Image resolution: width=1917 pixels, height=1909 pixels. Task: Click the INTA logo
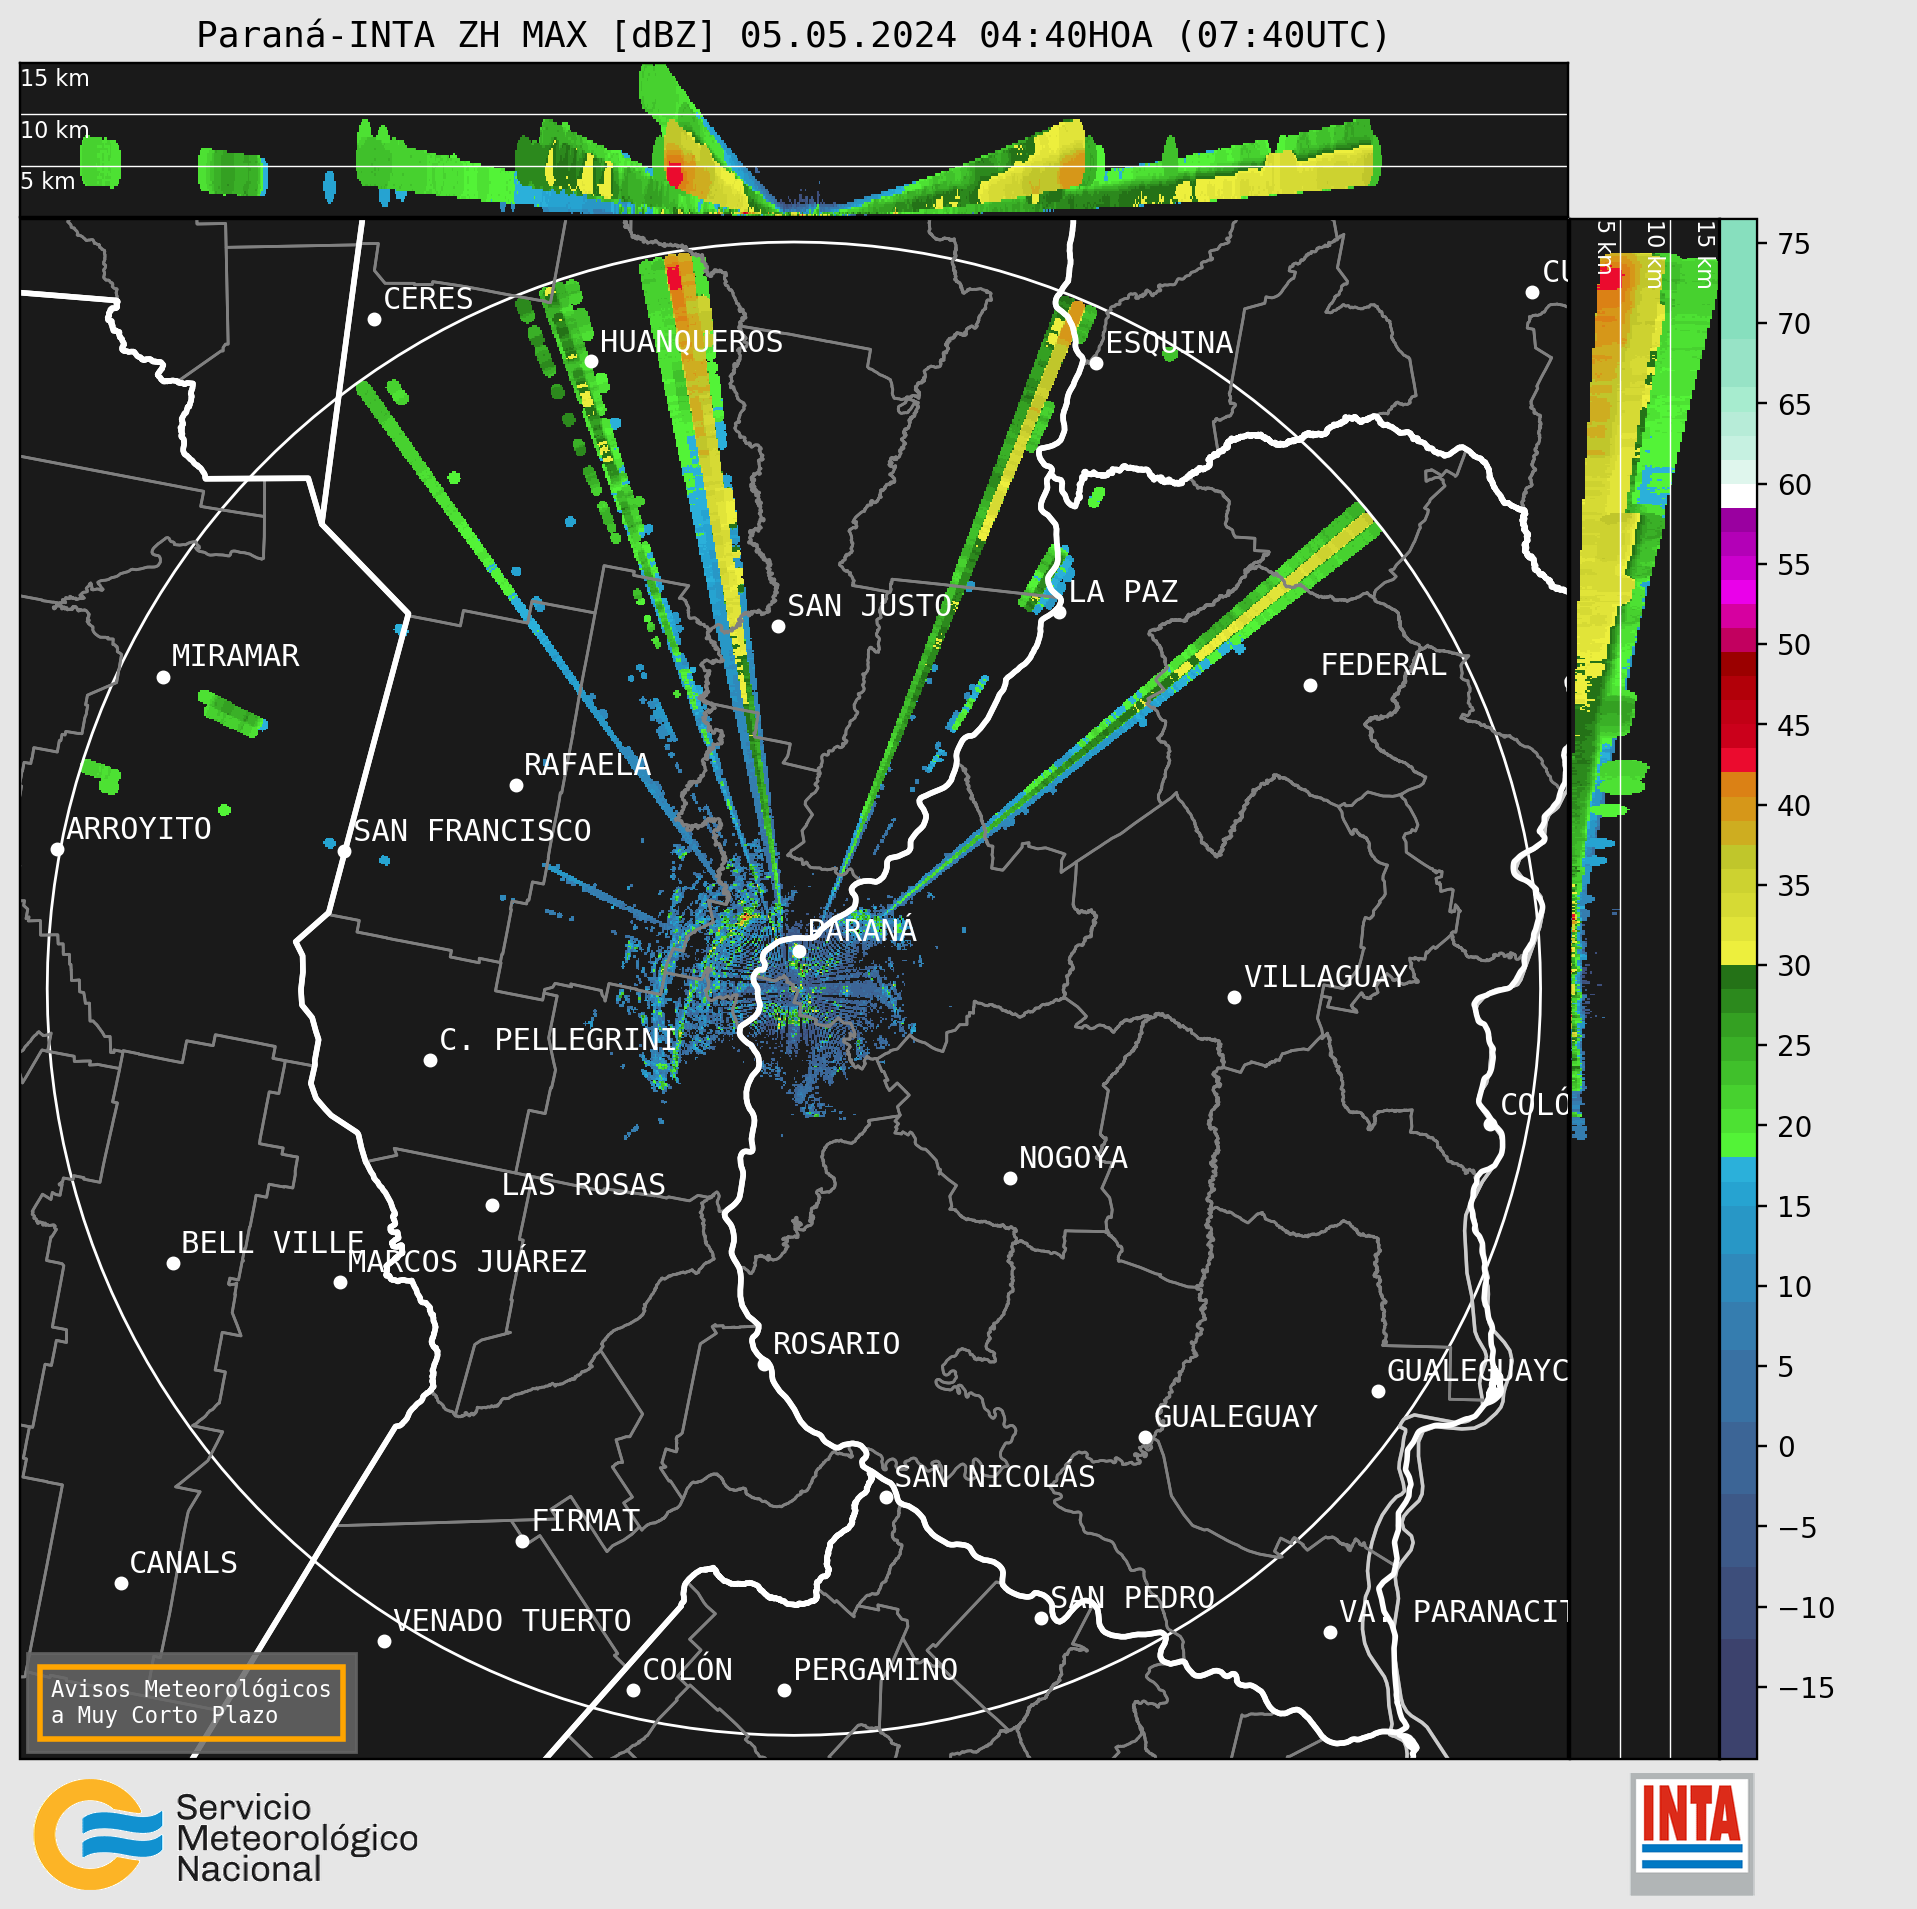click(1692, 1833)
